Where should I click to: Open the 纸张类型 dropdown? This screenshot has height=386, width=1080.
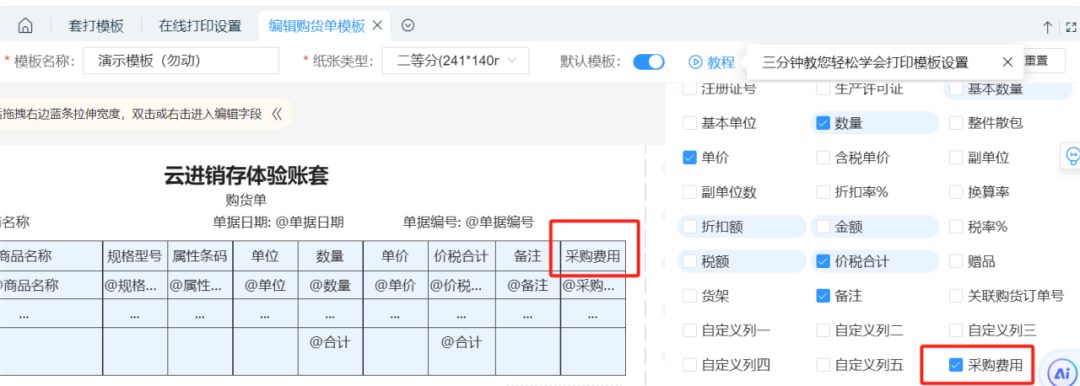[455, 61]
